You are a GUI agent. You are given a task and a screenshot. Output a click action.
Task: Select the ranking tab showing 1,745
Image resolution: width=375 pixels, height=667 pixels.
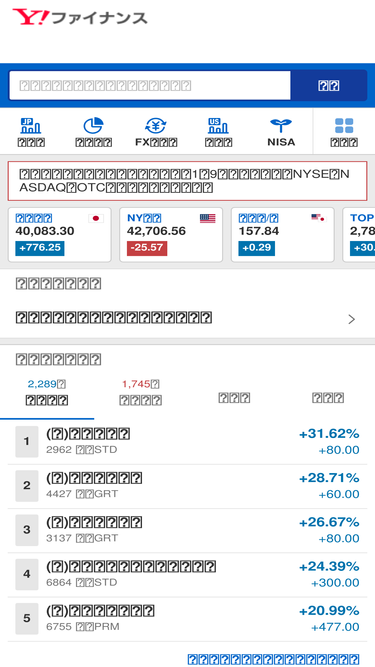tap(141, 393)
